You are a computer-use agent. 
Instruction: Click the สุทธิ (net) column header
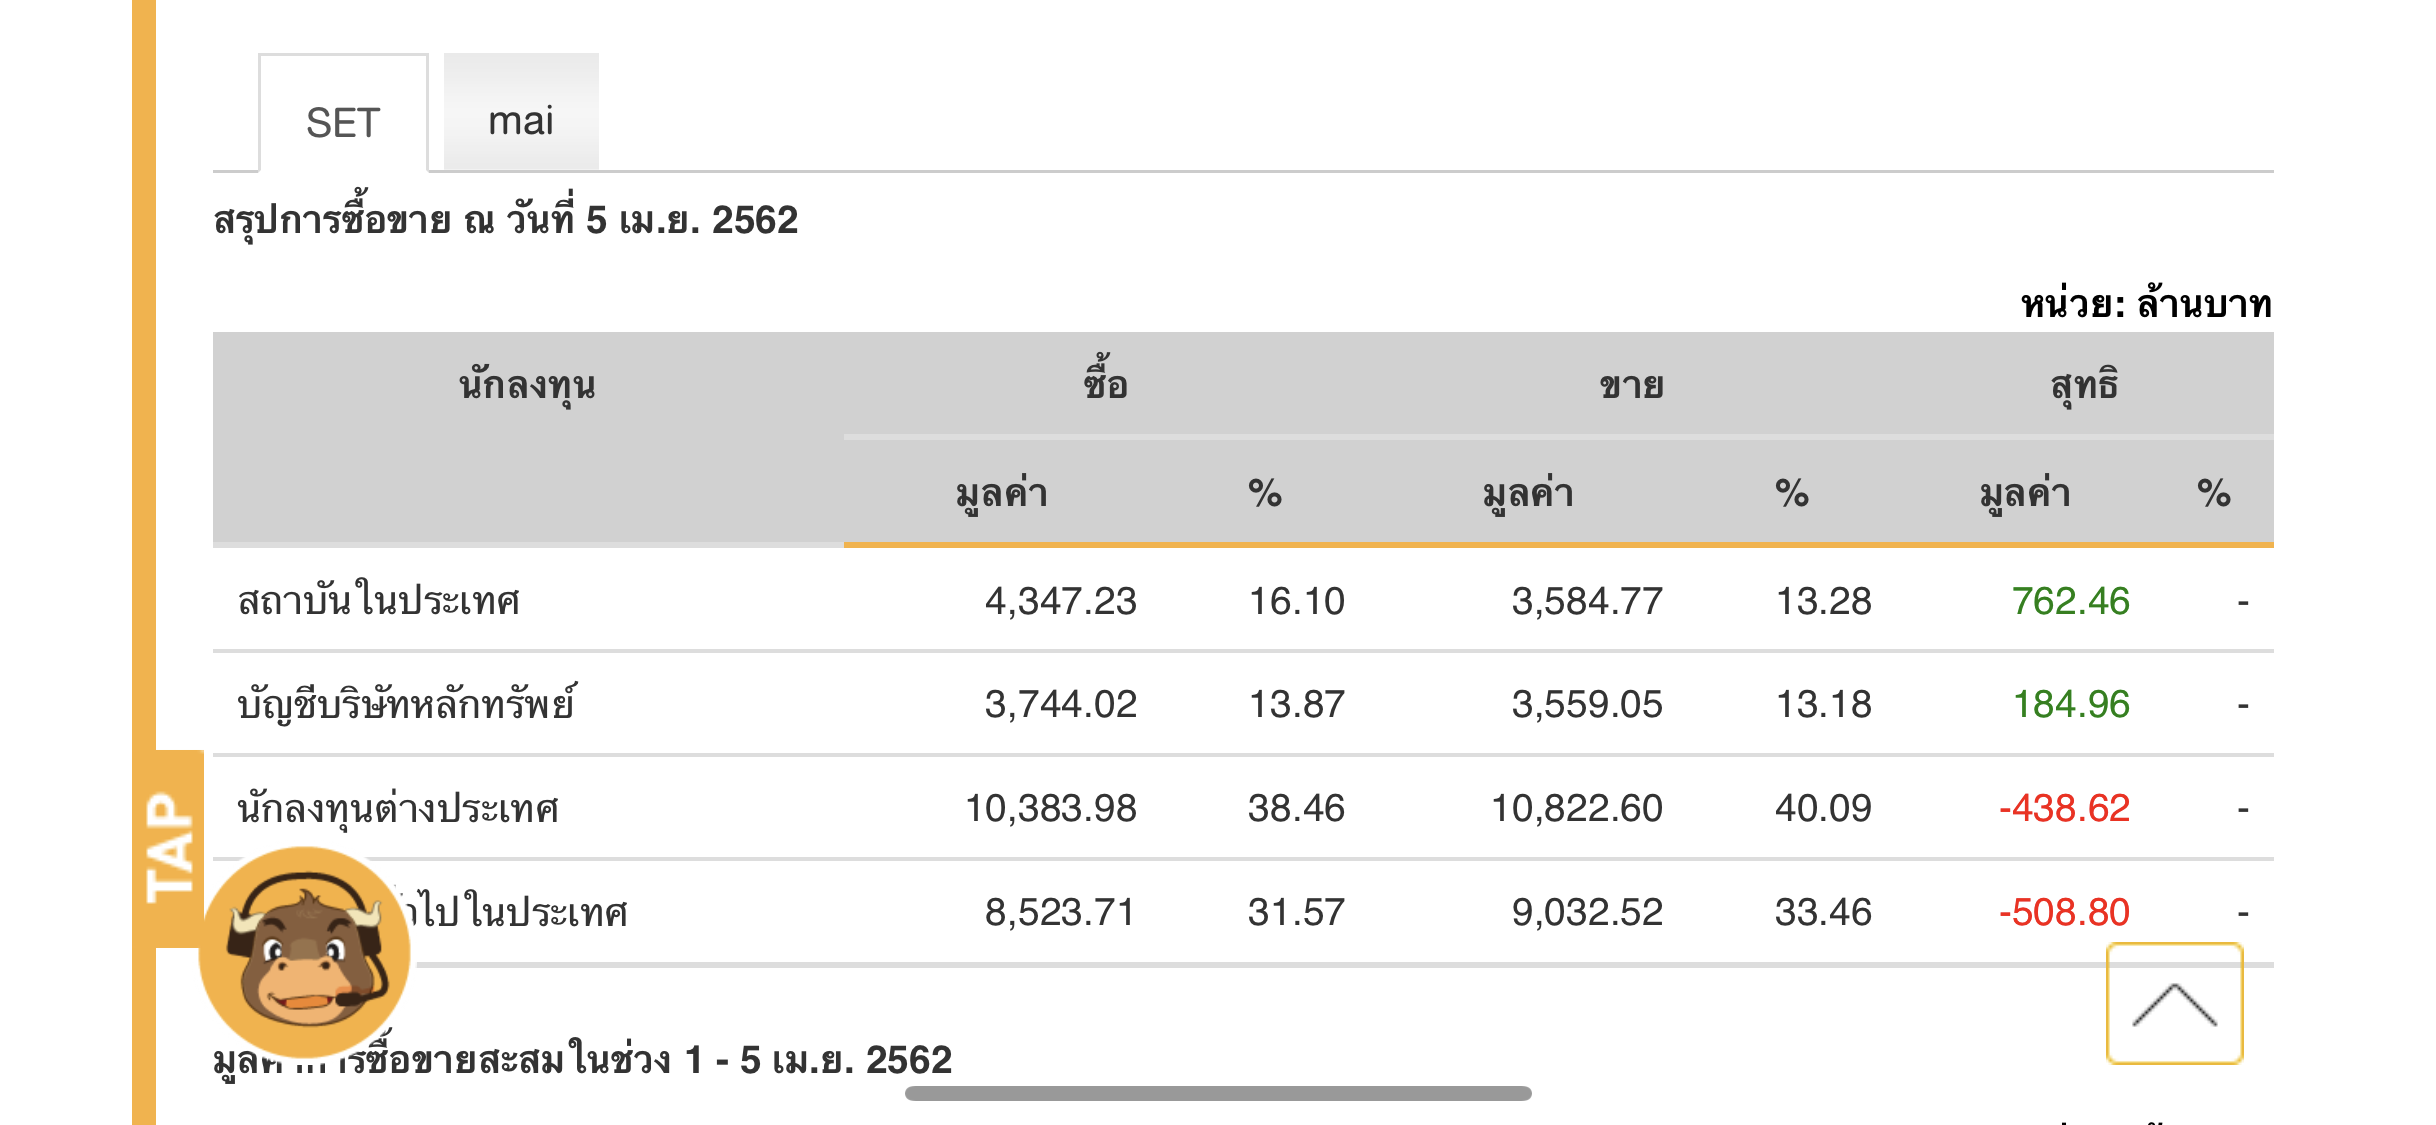click(x=2084, y=385)
